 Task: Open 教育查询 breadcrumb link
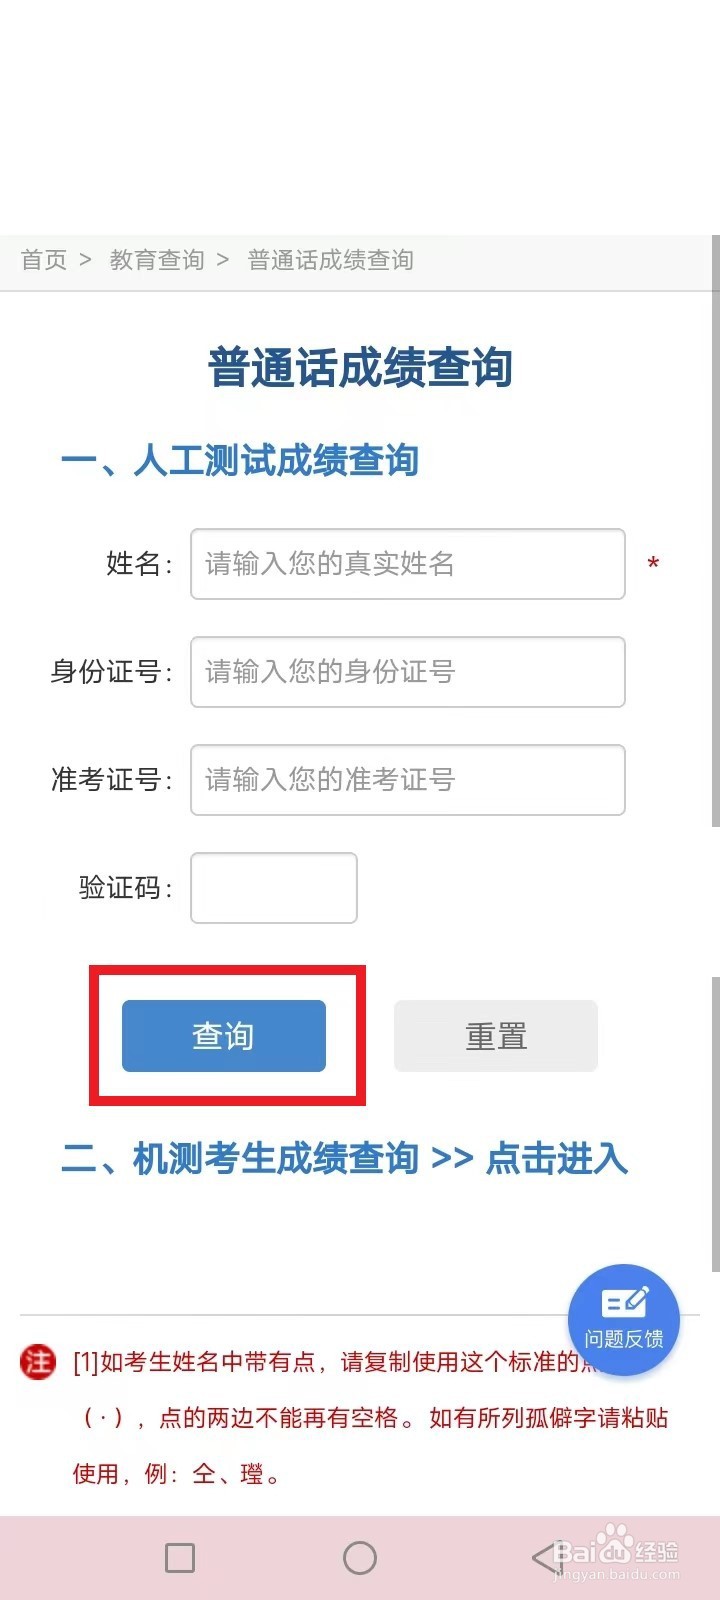pos(157,260)
